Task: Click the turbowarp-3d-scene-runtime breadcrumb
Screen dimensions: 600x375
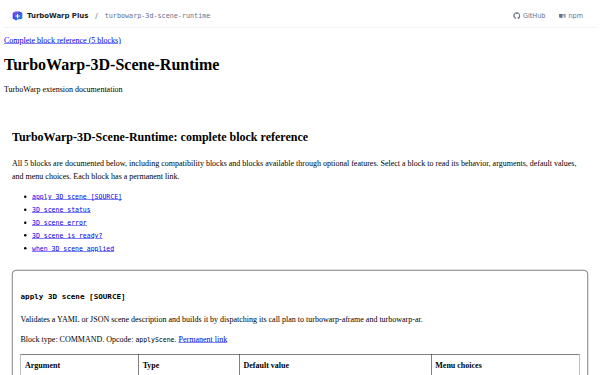Action: [157, 16]
